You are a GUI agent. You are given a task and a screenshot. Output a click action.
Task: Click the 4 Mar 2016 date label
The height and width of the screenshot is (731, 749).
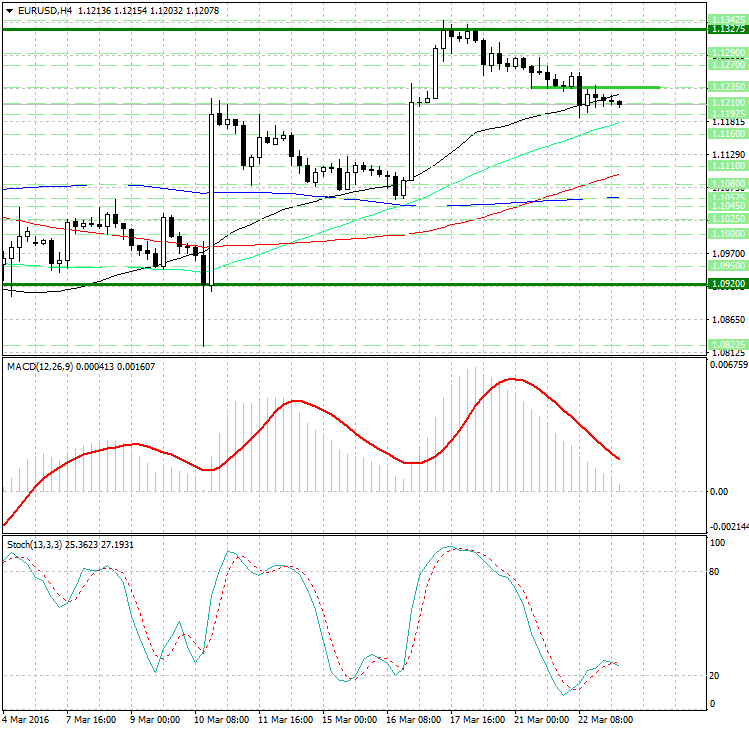tap(25, 720)
